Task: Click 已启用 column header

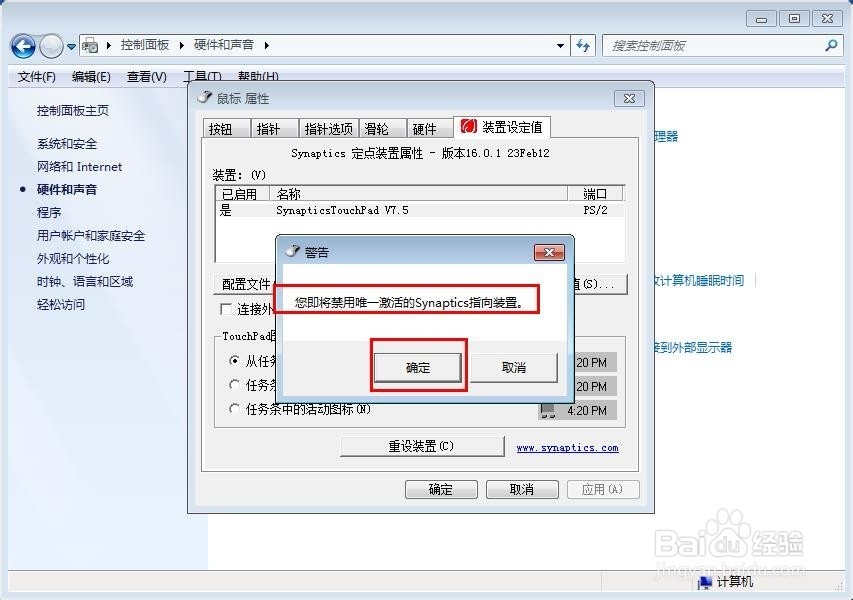Action: point(243,194)
